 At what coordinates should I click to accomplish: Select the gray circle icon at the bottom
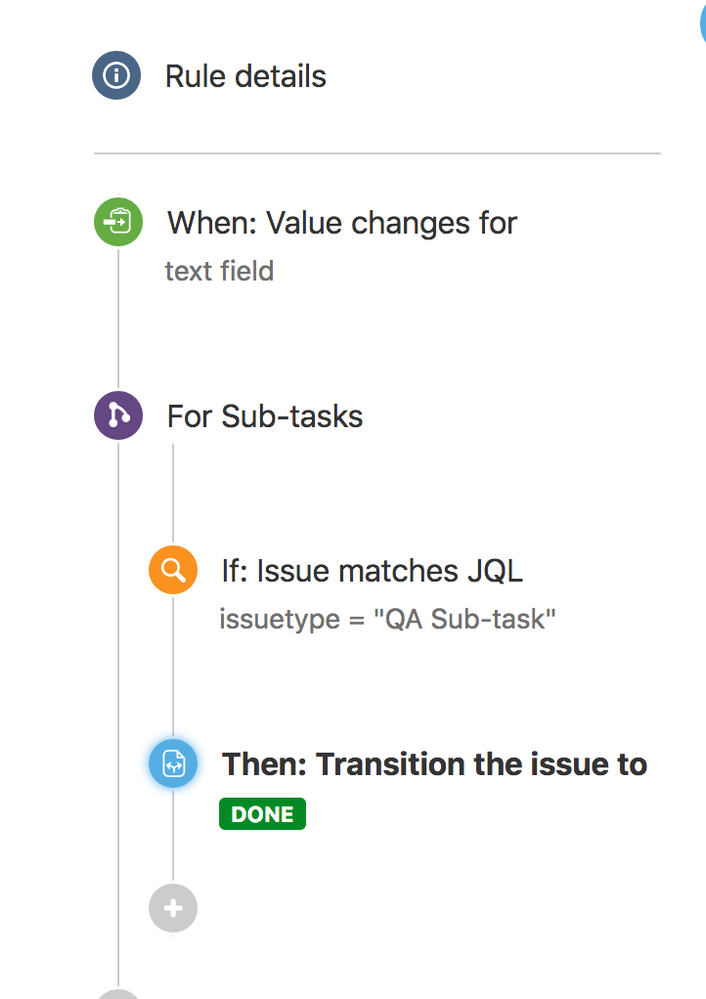tap(117, 995)
